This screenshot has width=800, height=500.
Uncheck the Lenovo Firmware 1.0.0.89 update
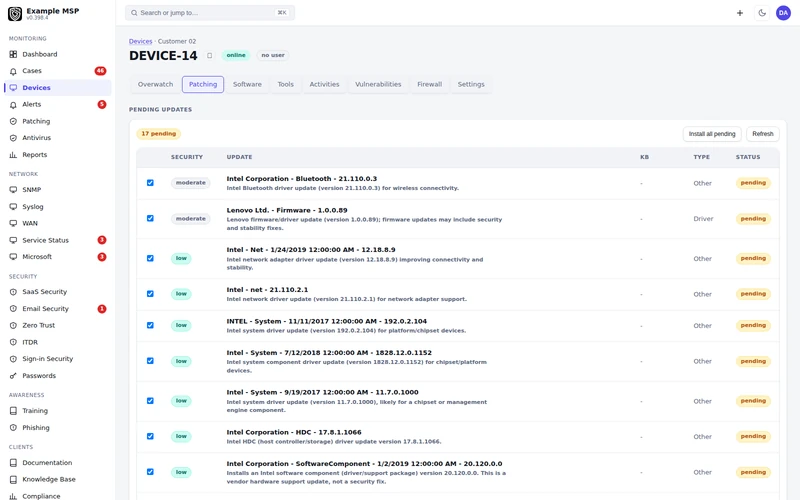(x=150, y=218)
